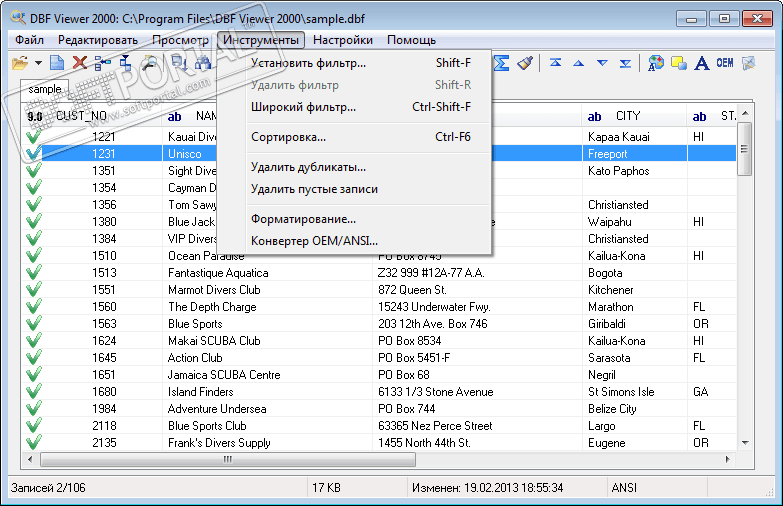Toggle the check mark for record 1645

point(33,357)
